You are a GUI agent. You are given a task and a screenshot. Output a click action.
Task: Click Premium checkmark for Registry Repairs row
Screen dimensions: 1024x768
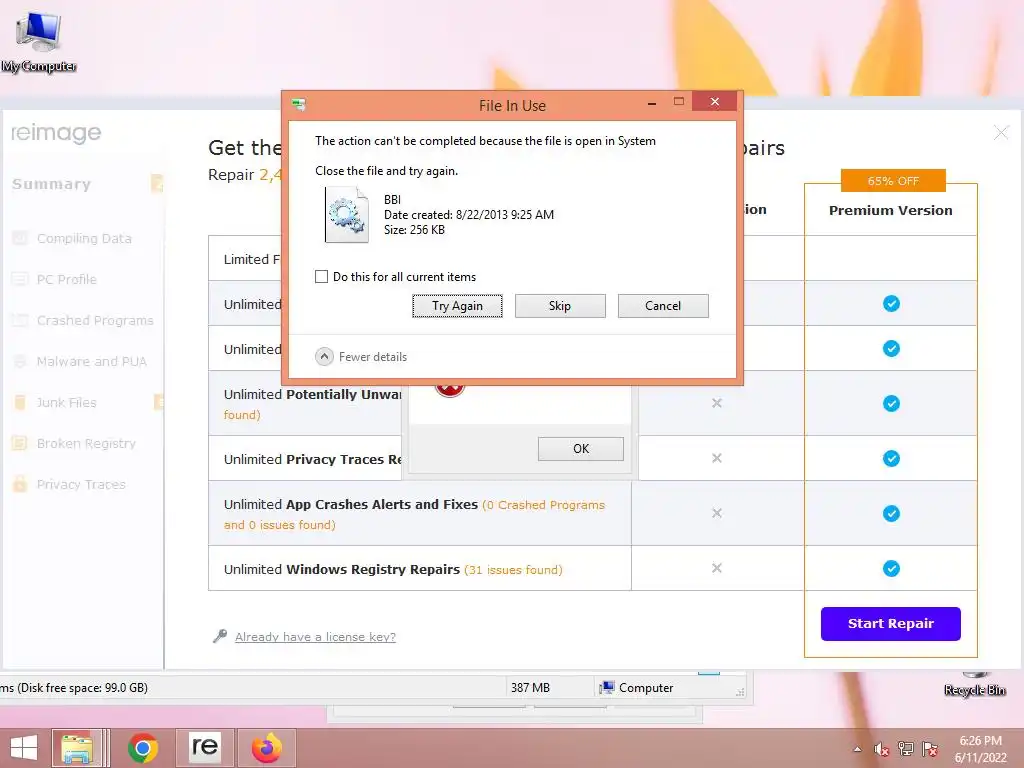tap(891, 568)
